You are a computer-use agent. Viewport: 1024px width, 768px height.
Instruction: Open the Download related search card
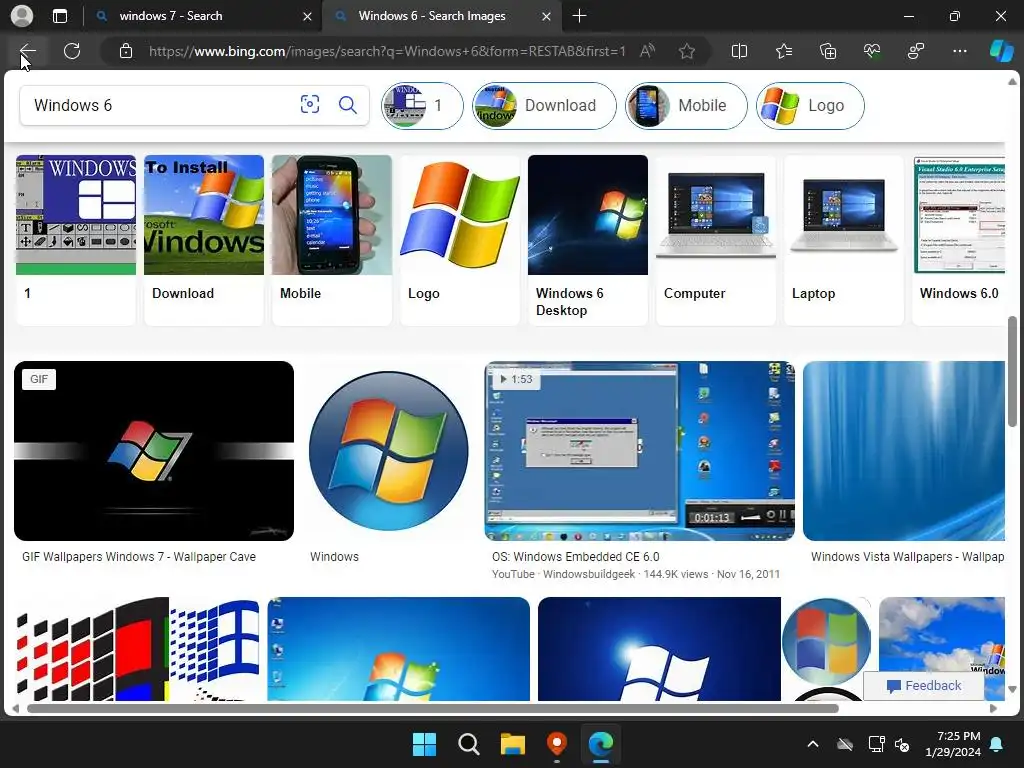click(204, 239)
